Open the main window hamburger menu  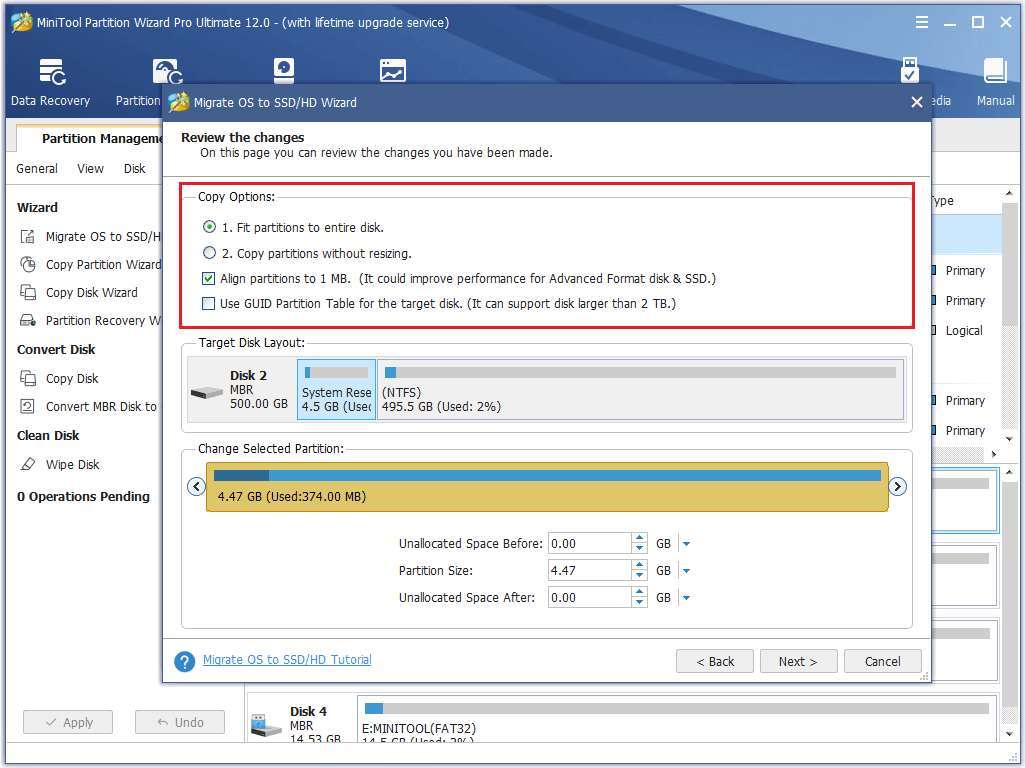pyautogui.click(x=922, y=22)
